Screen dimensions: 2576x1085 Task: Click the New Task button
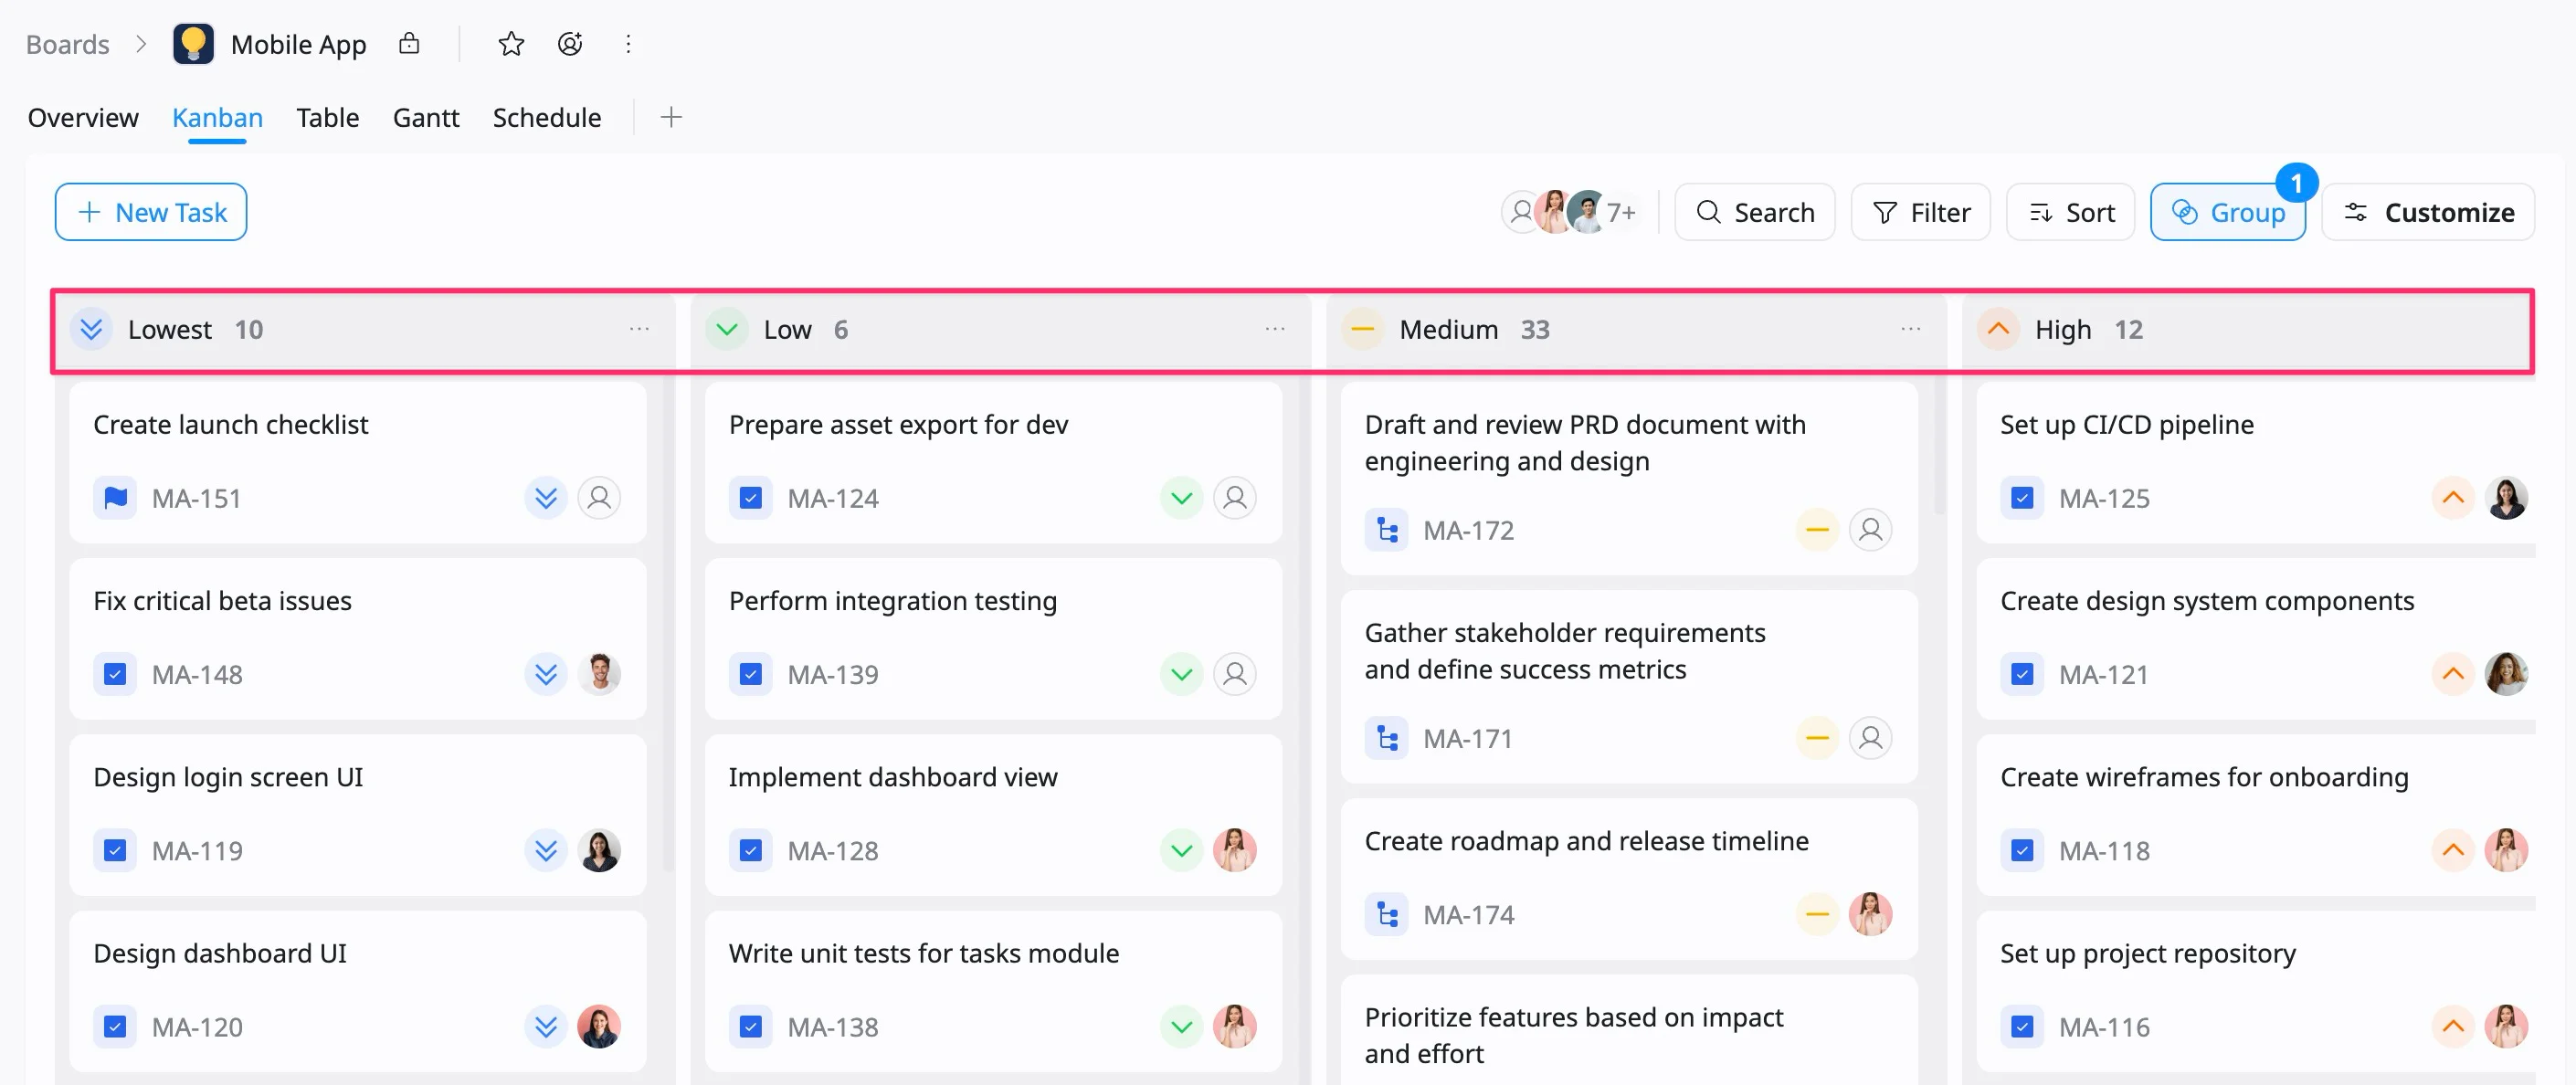(151, 212)
